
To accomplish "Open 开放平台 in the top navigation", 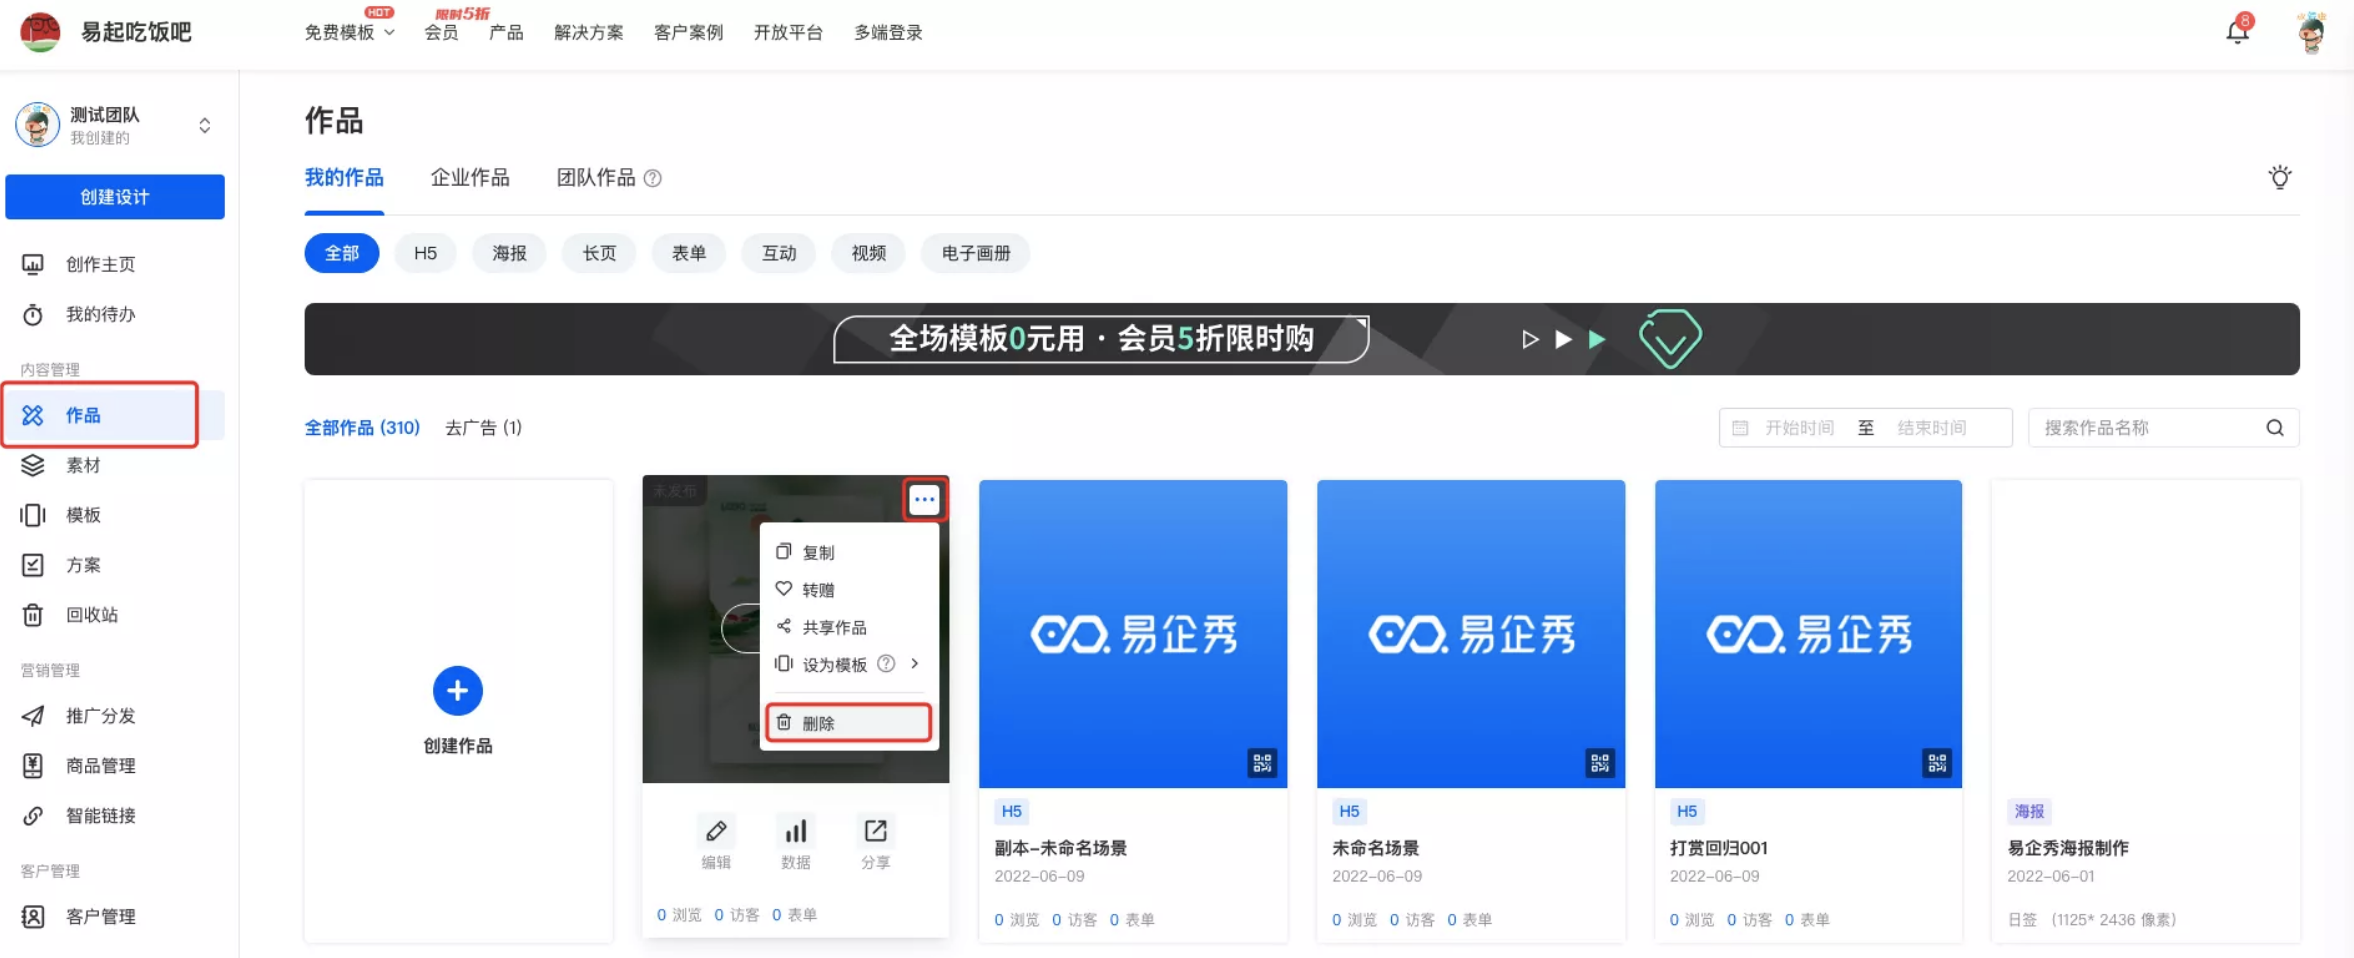I will click(788, 32).
